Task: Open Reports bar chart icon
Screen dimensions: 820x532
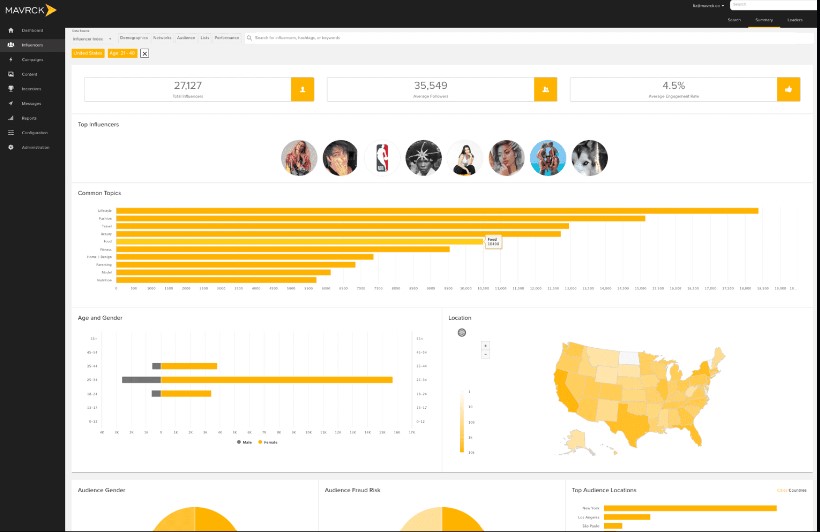Action: coord(11,118)
